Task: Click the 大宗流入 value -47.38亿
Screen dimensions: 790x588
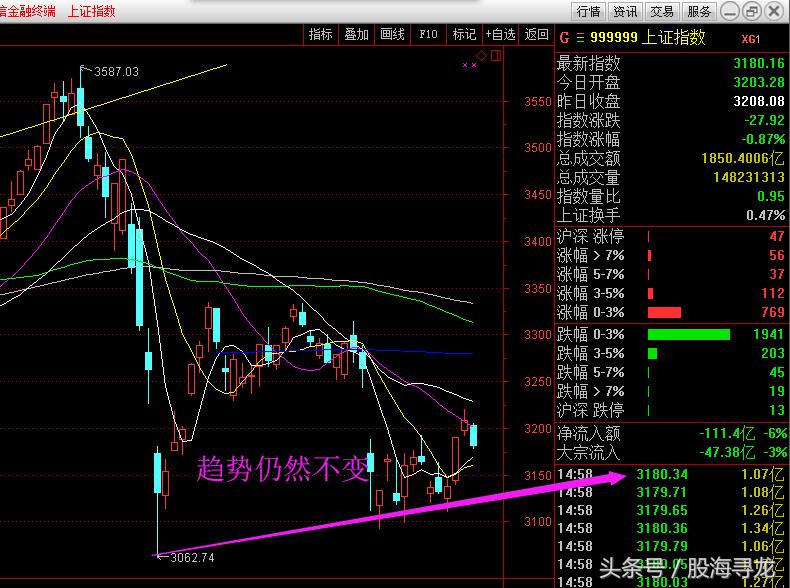Action: coord(727,452)
